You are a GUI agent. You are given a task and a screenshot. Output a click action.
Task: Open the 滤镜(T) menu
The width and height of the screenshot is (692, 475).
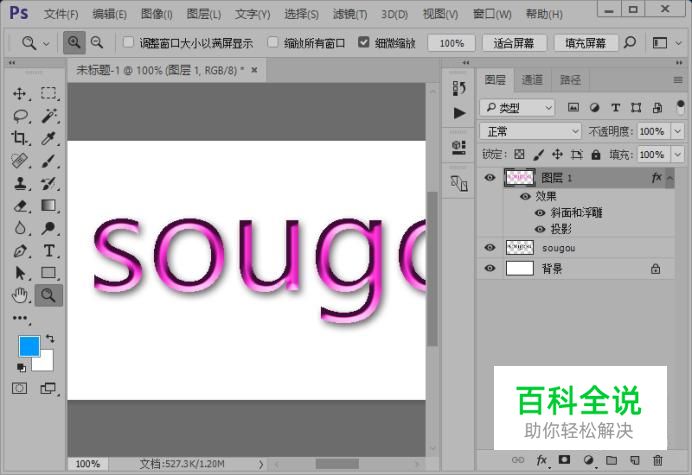(350, 14)
